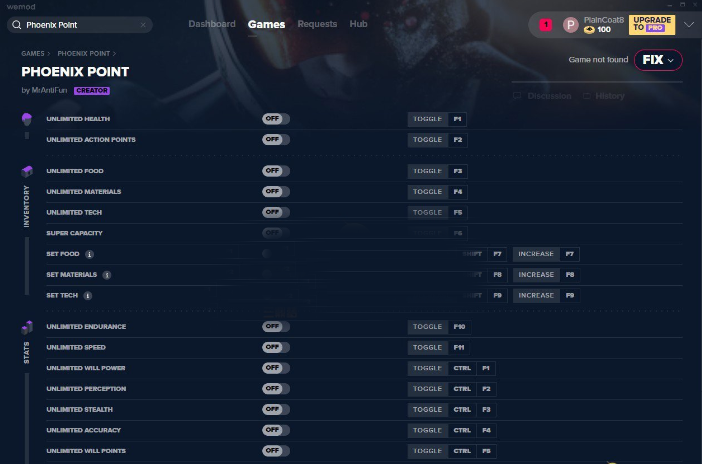Viewport: 702px width, 464px height.
Task: Toggle Unlimited Accuracy switch
Action: tap(276, 430)
